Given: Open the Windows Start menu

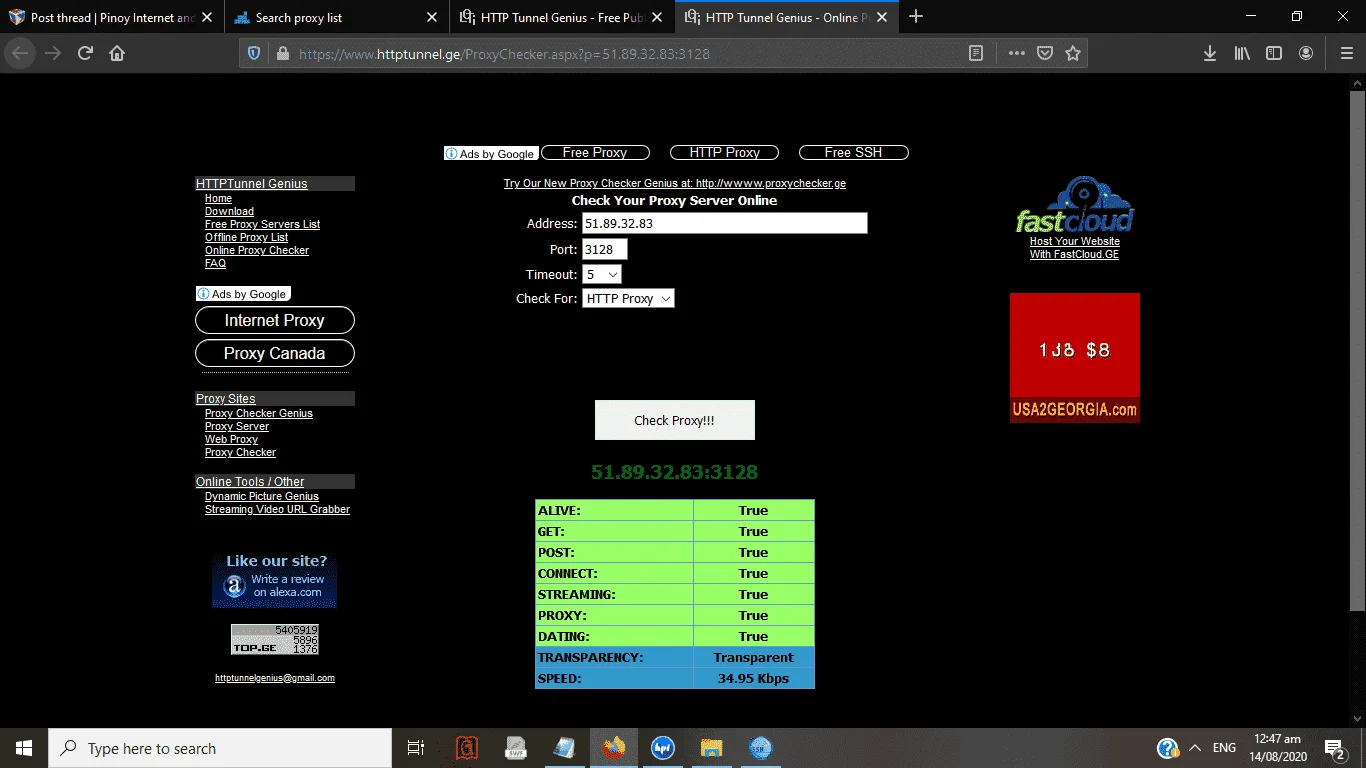Looking at the screenshot, I should [x=24, y=748].
